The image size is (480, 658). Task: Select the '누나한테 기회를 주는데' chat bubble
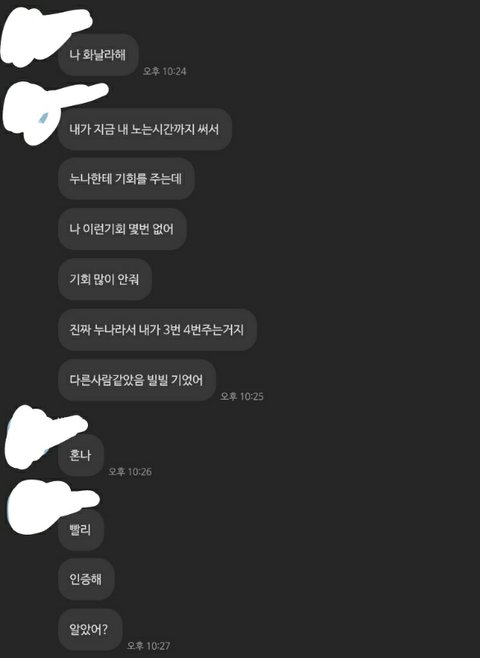coord(126,179)
